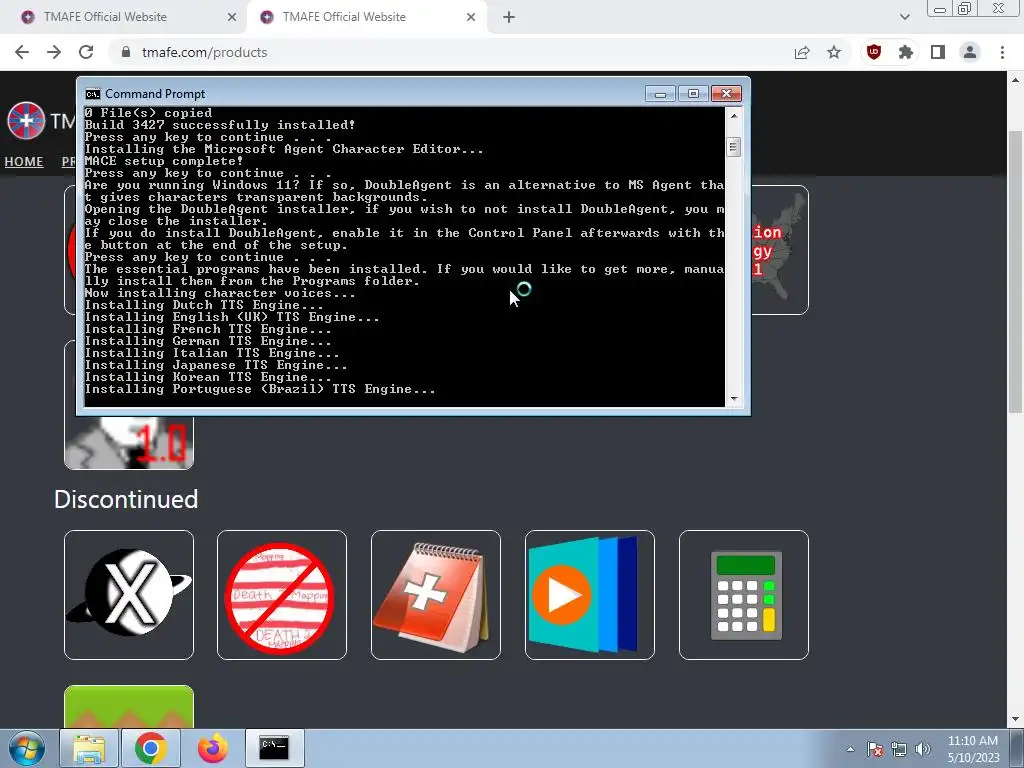Click the HOME navigation link

coord(24,161)
